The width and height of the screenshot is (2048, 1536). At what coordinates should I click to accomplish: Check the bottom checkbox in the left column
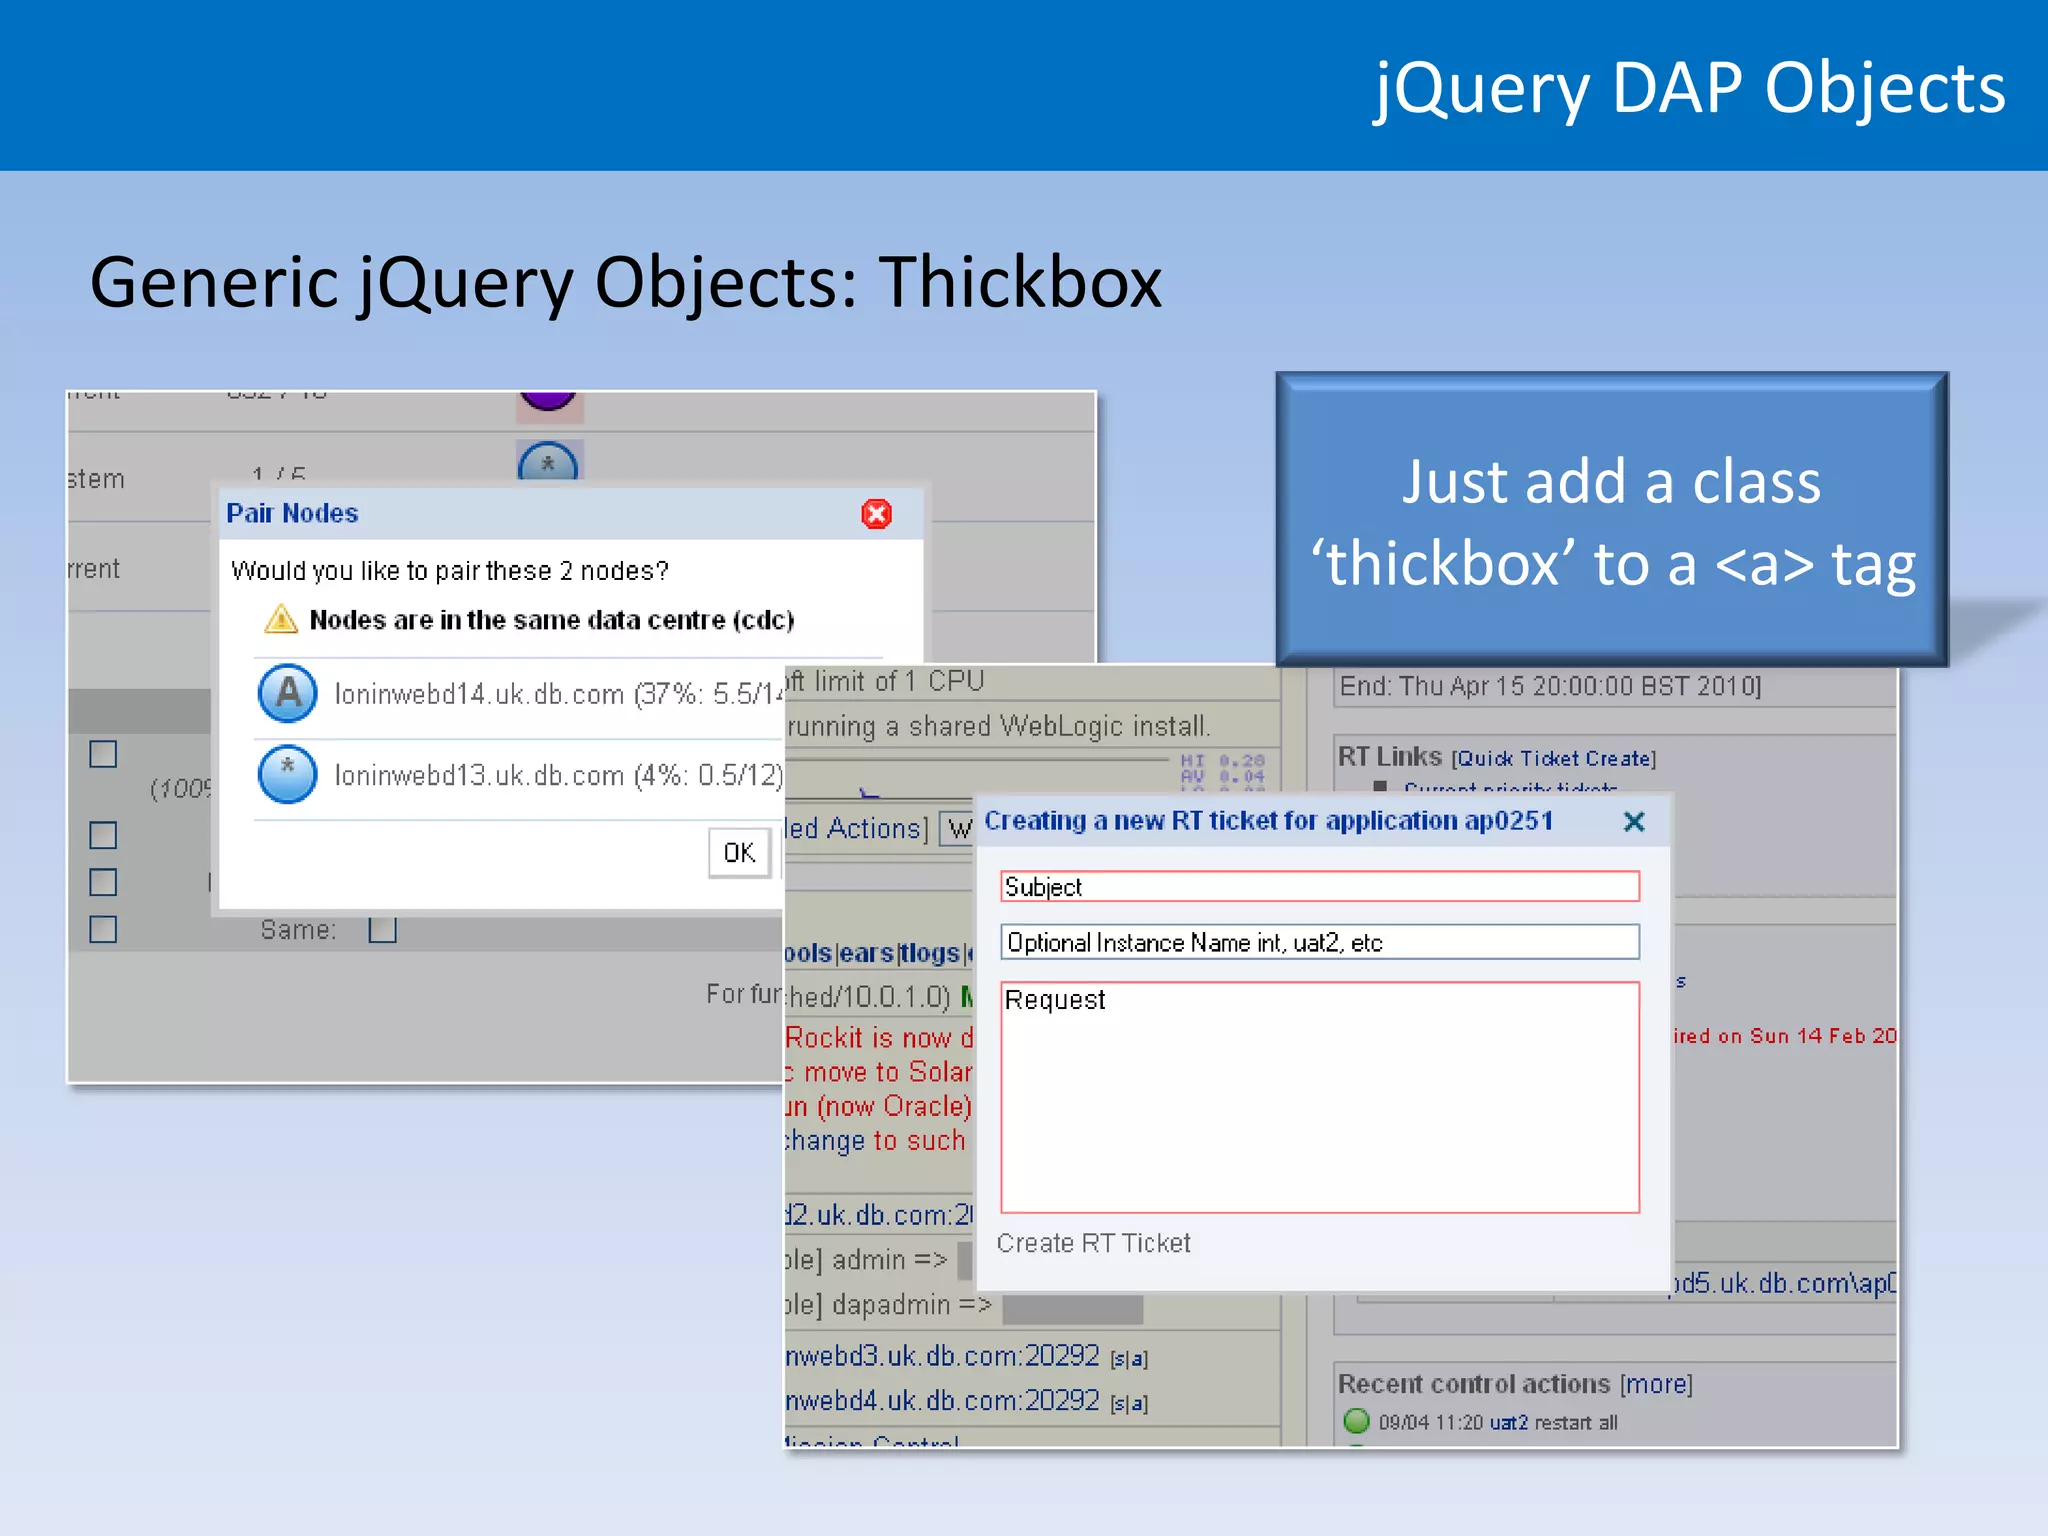pos(103,929)
